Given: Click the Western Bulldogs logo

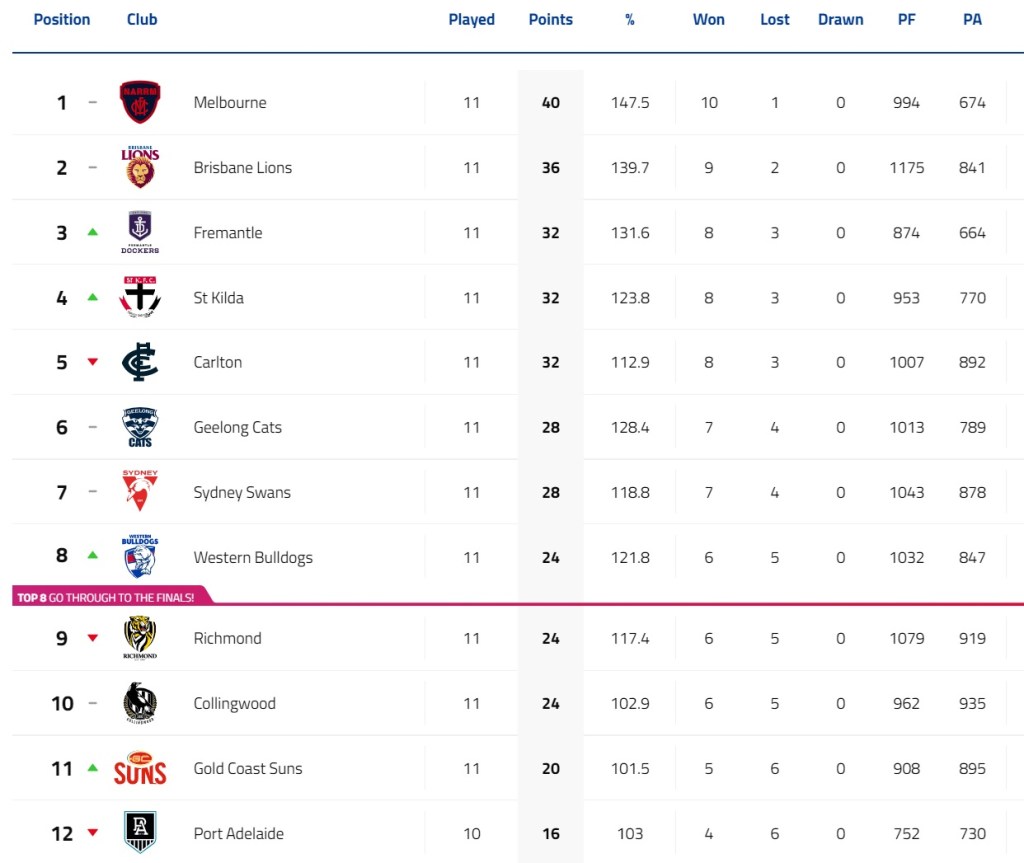Looking at the screenshot, I should (140, 557).
